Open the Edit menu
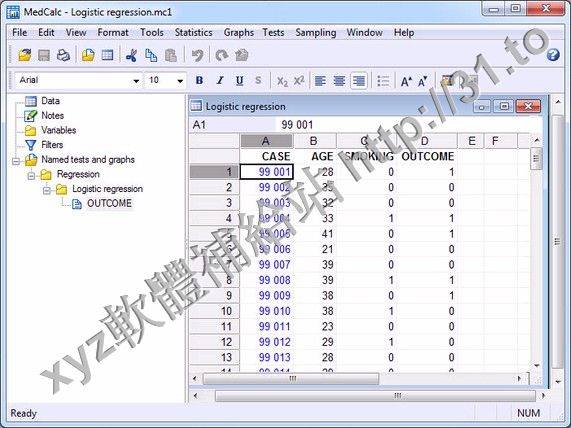Screen dimensions: 571x428 pyautogui.click(x=46, y=32)
